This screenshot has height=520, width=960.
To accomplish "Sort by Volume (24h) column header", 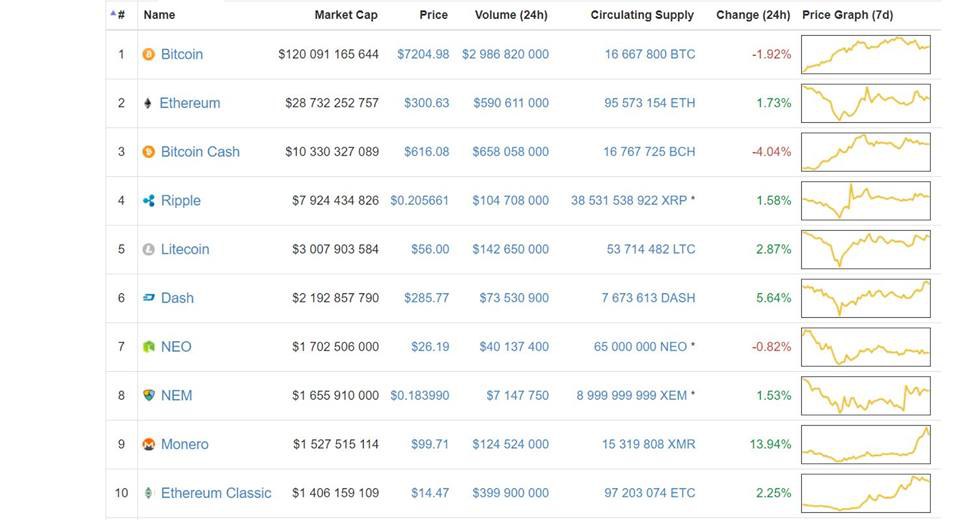I will tap(511, 15).
